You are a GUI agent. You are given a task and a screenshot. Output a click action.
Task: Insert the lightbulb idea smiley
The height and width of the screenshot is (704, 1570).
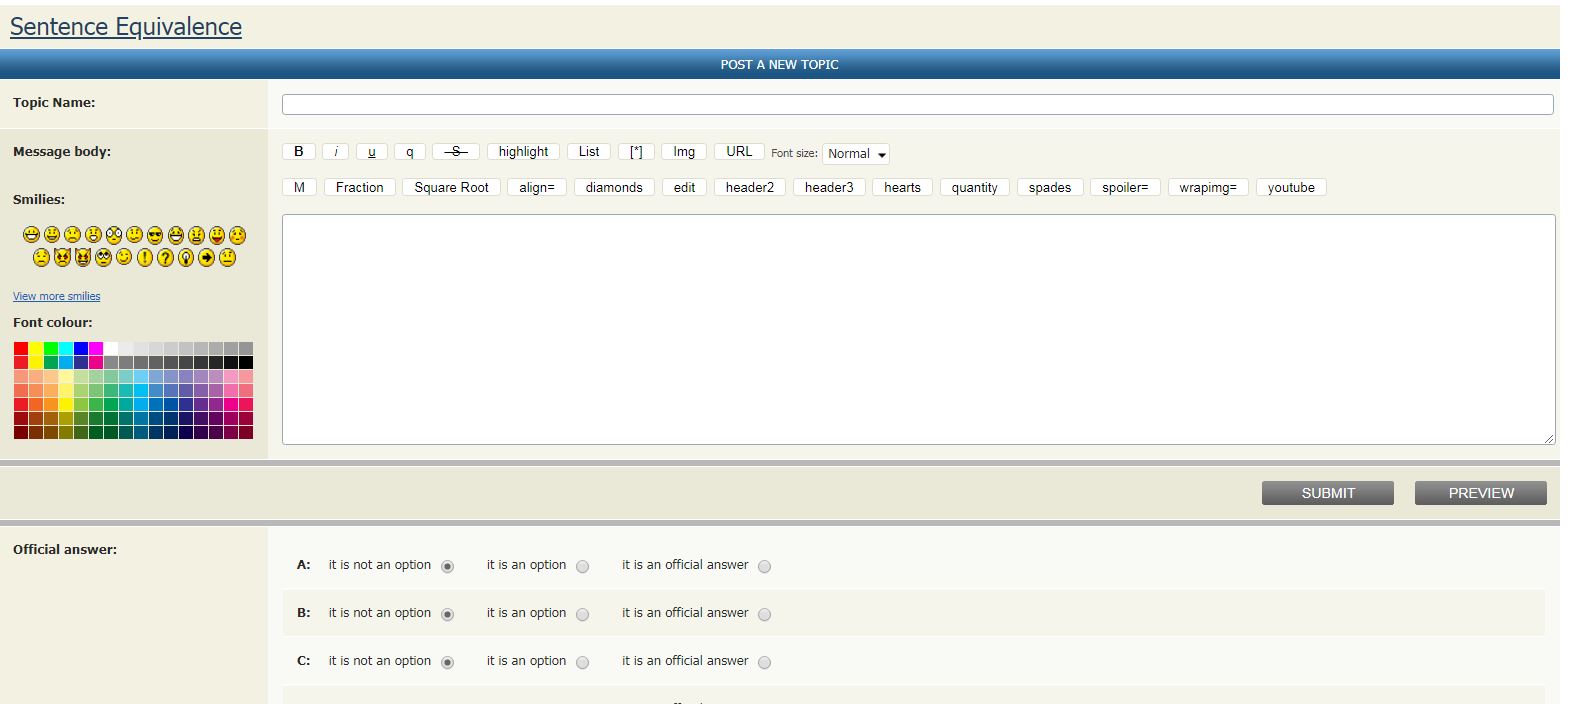186,258
